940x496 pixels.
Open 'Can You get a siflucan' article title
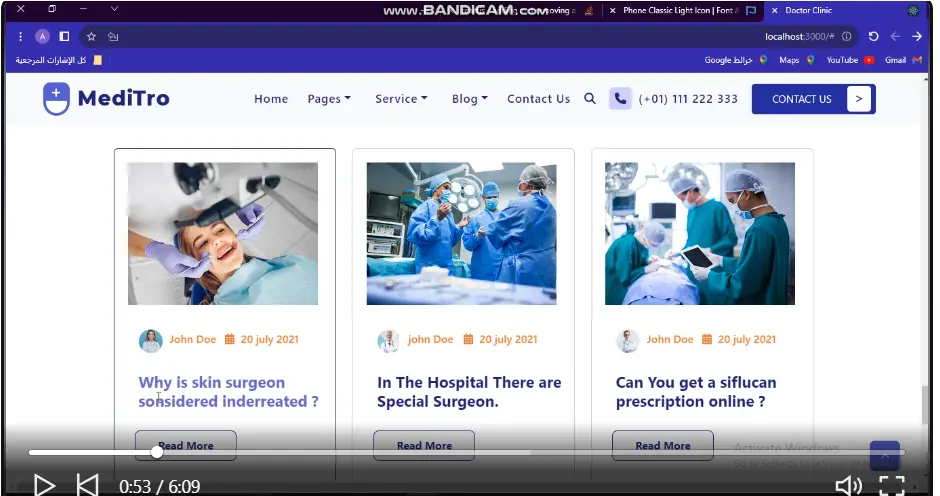point(695,392)
